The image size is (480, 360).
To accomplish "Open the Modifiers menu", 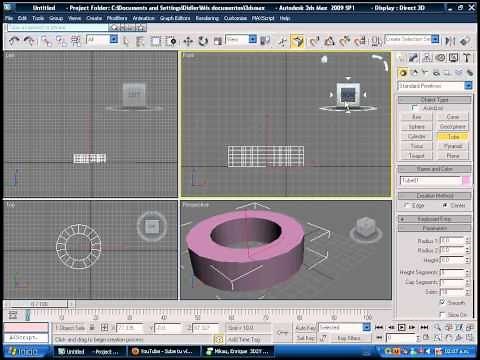I will (117, 18).
